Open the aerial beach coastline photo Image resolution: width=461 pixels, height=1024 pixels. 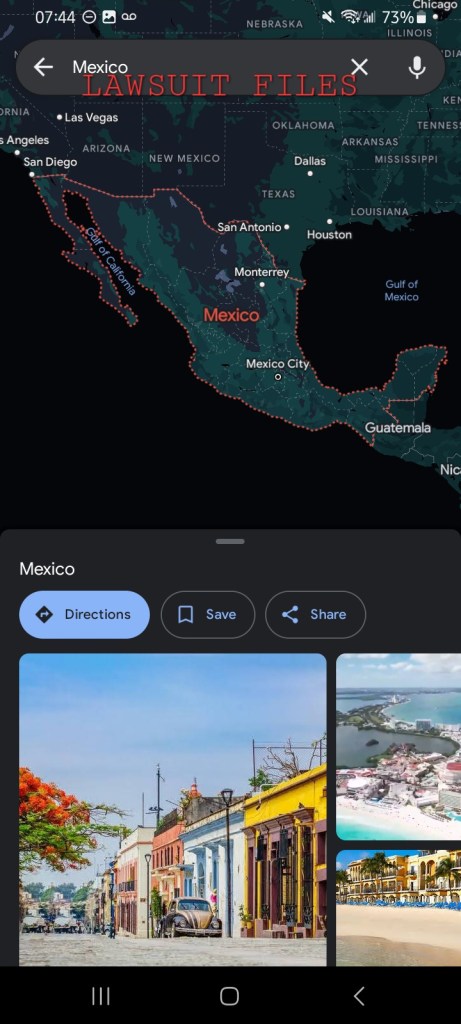(x=398, y=746)
